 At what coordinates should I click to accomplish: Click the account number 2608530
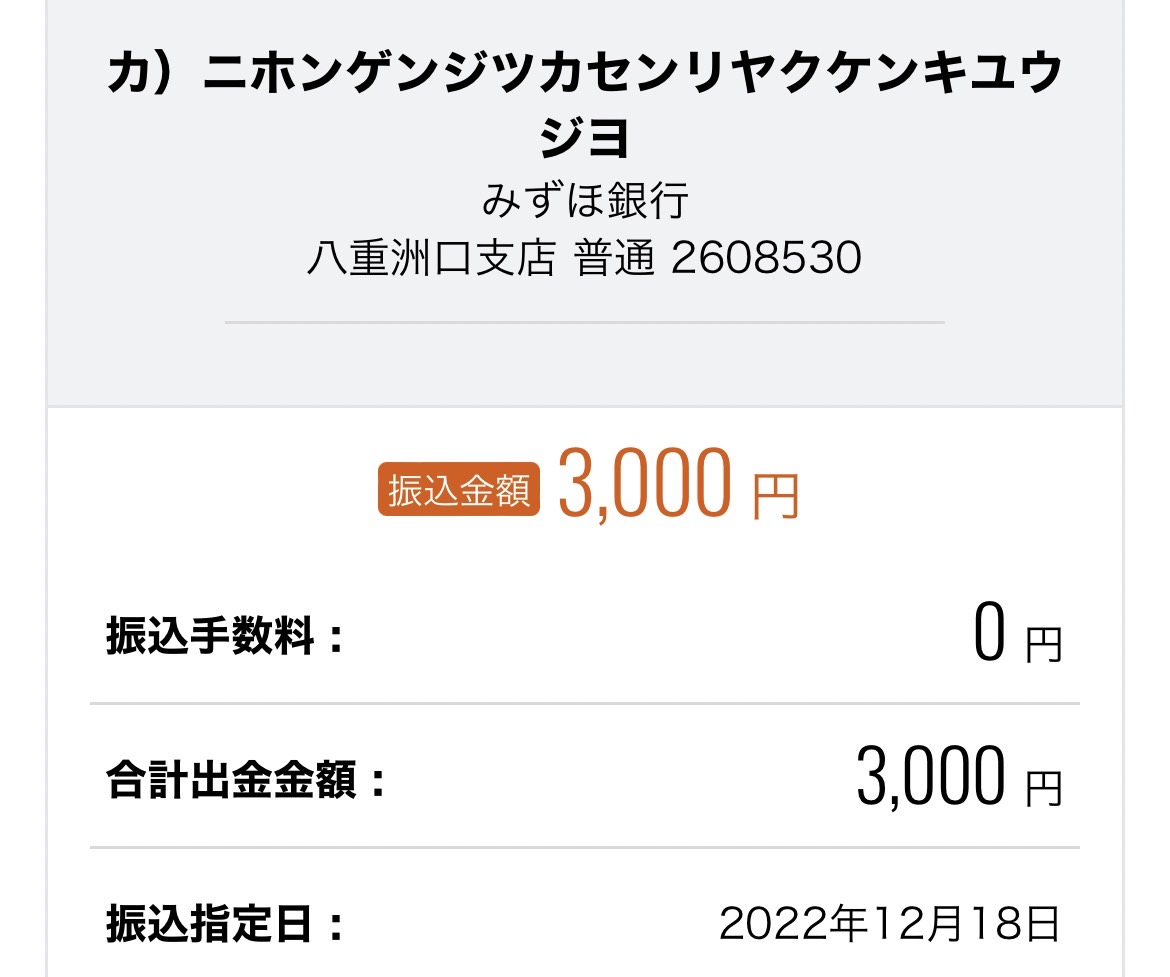766,258
